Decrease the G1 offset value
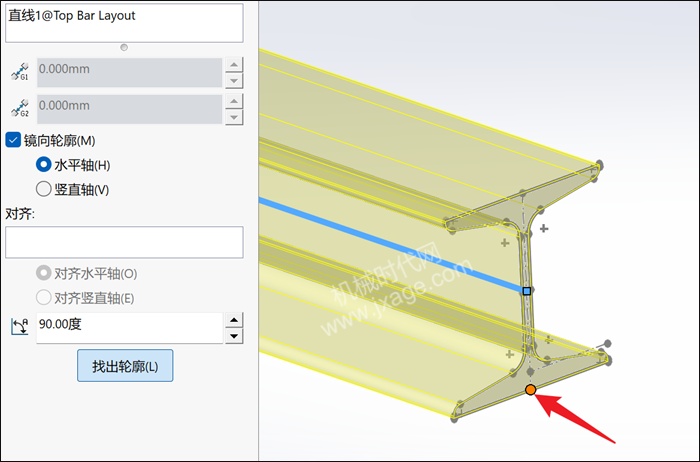 (234, 81)
